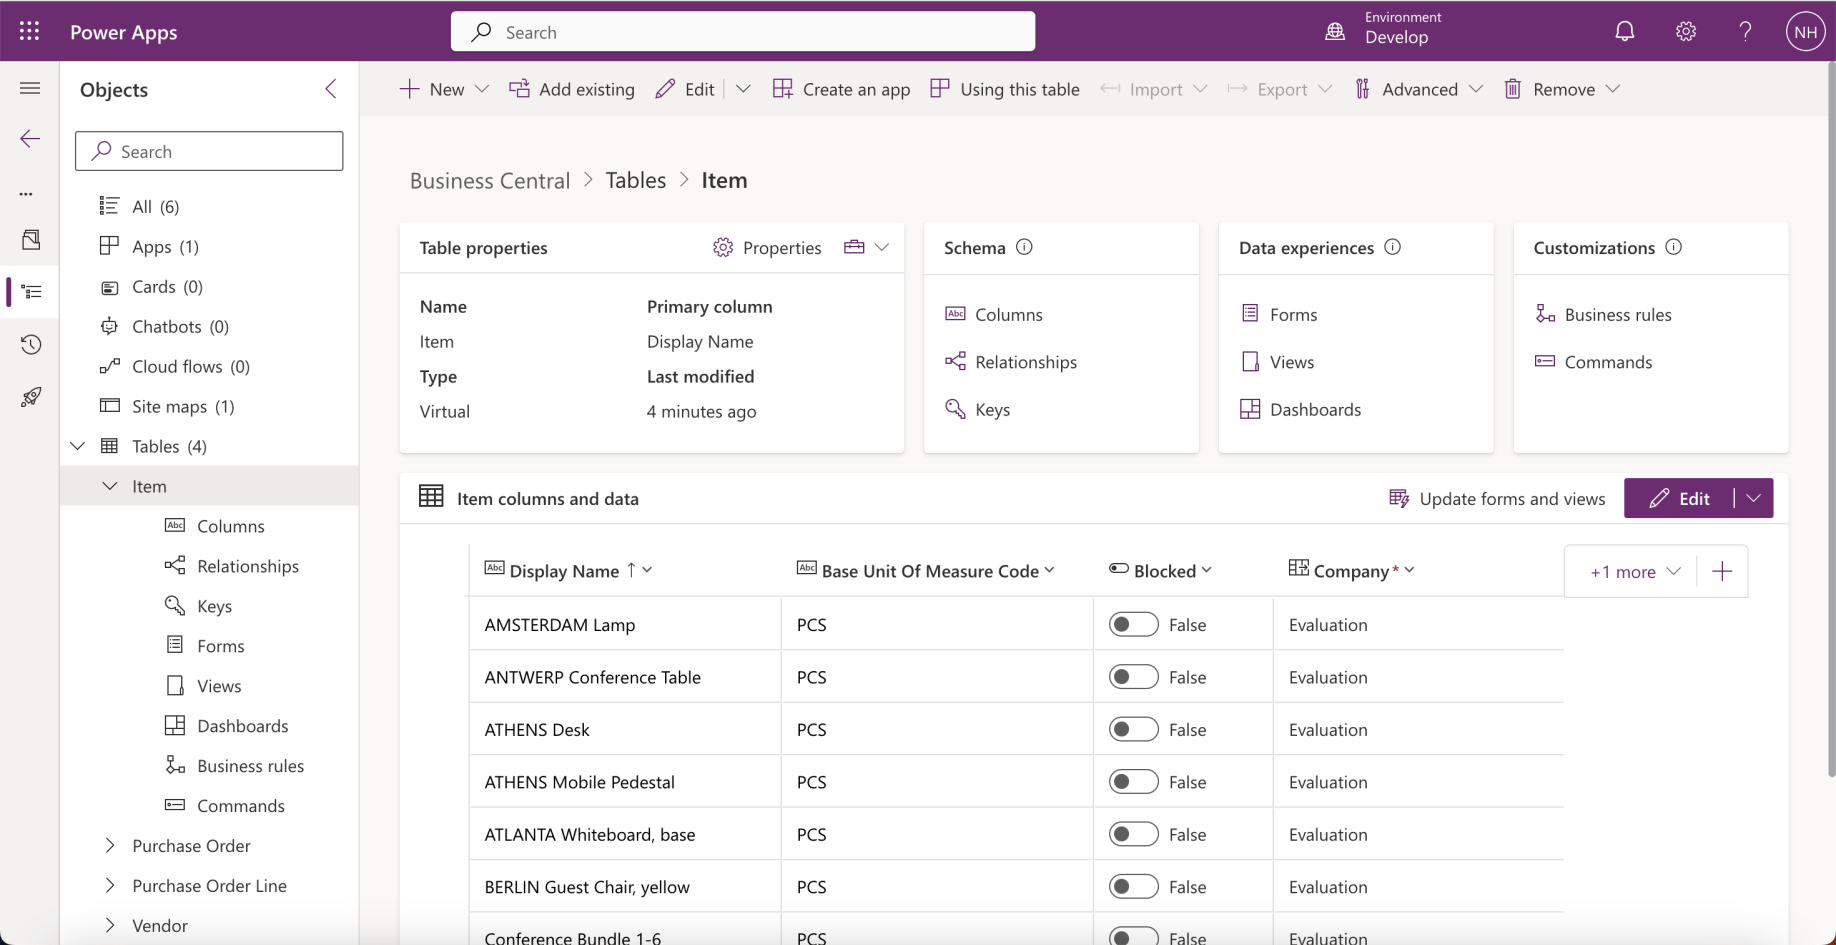Collapse the Objects panel with the chevron
Image resolution: width=1836 pixels, height=945 pixels.
[x=331, y=89]
